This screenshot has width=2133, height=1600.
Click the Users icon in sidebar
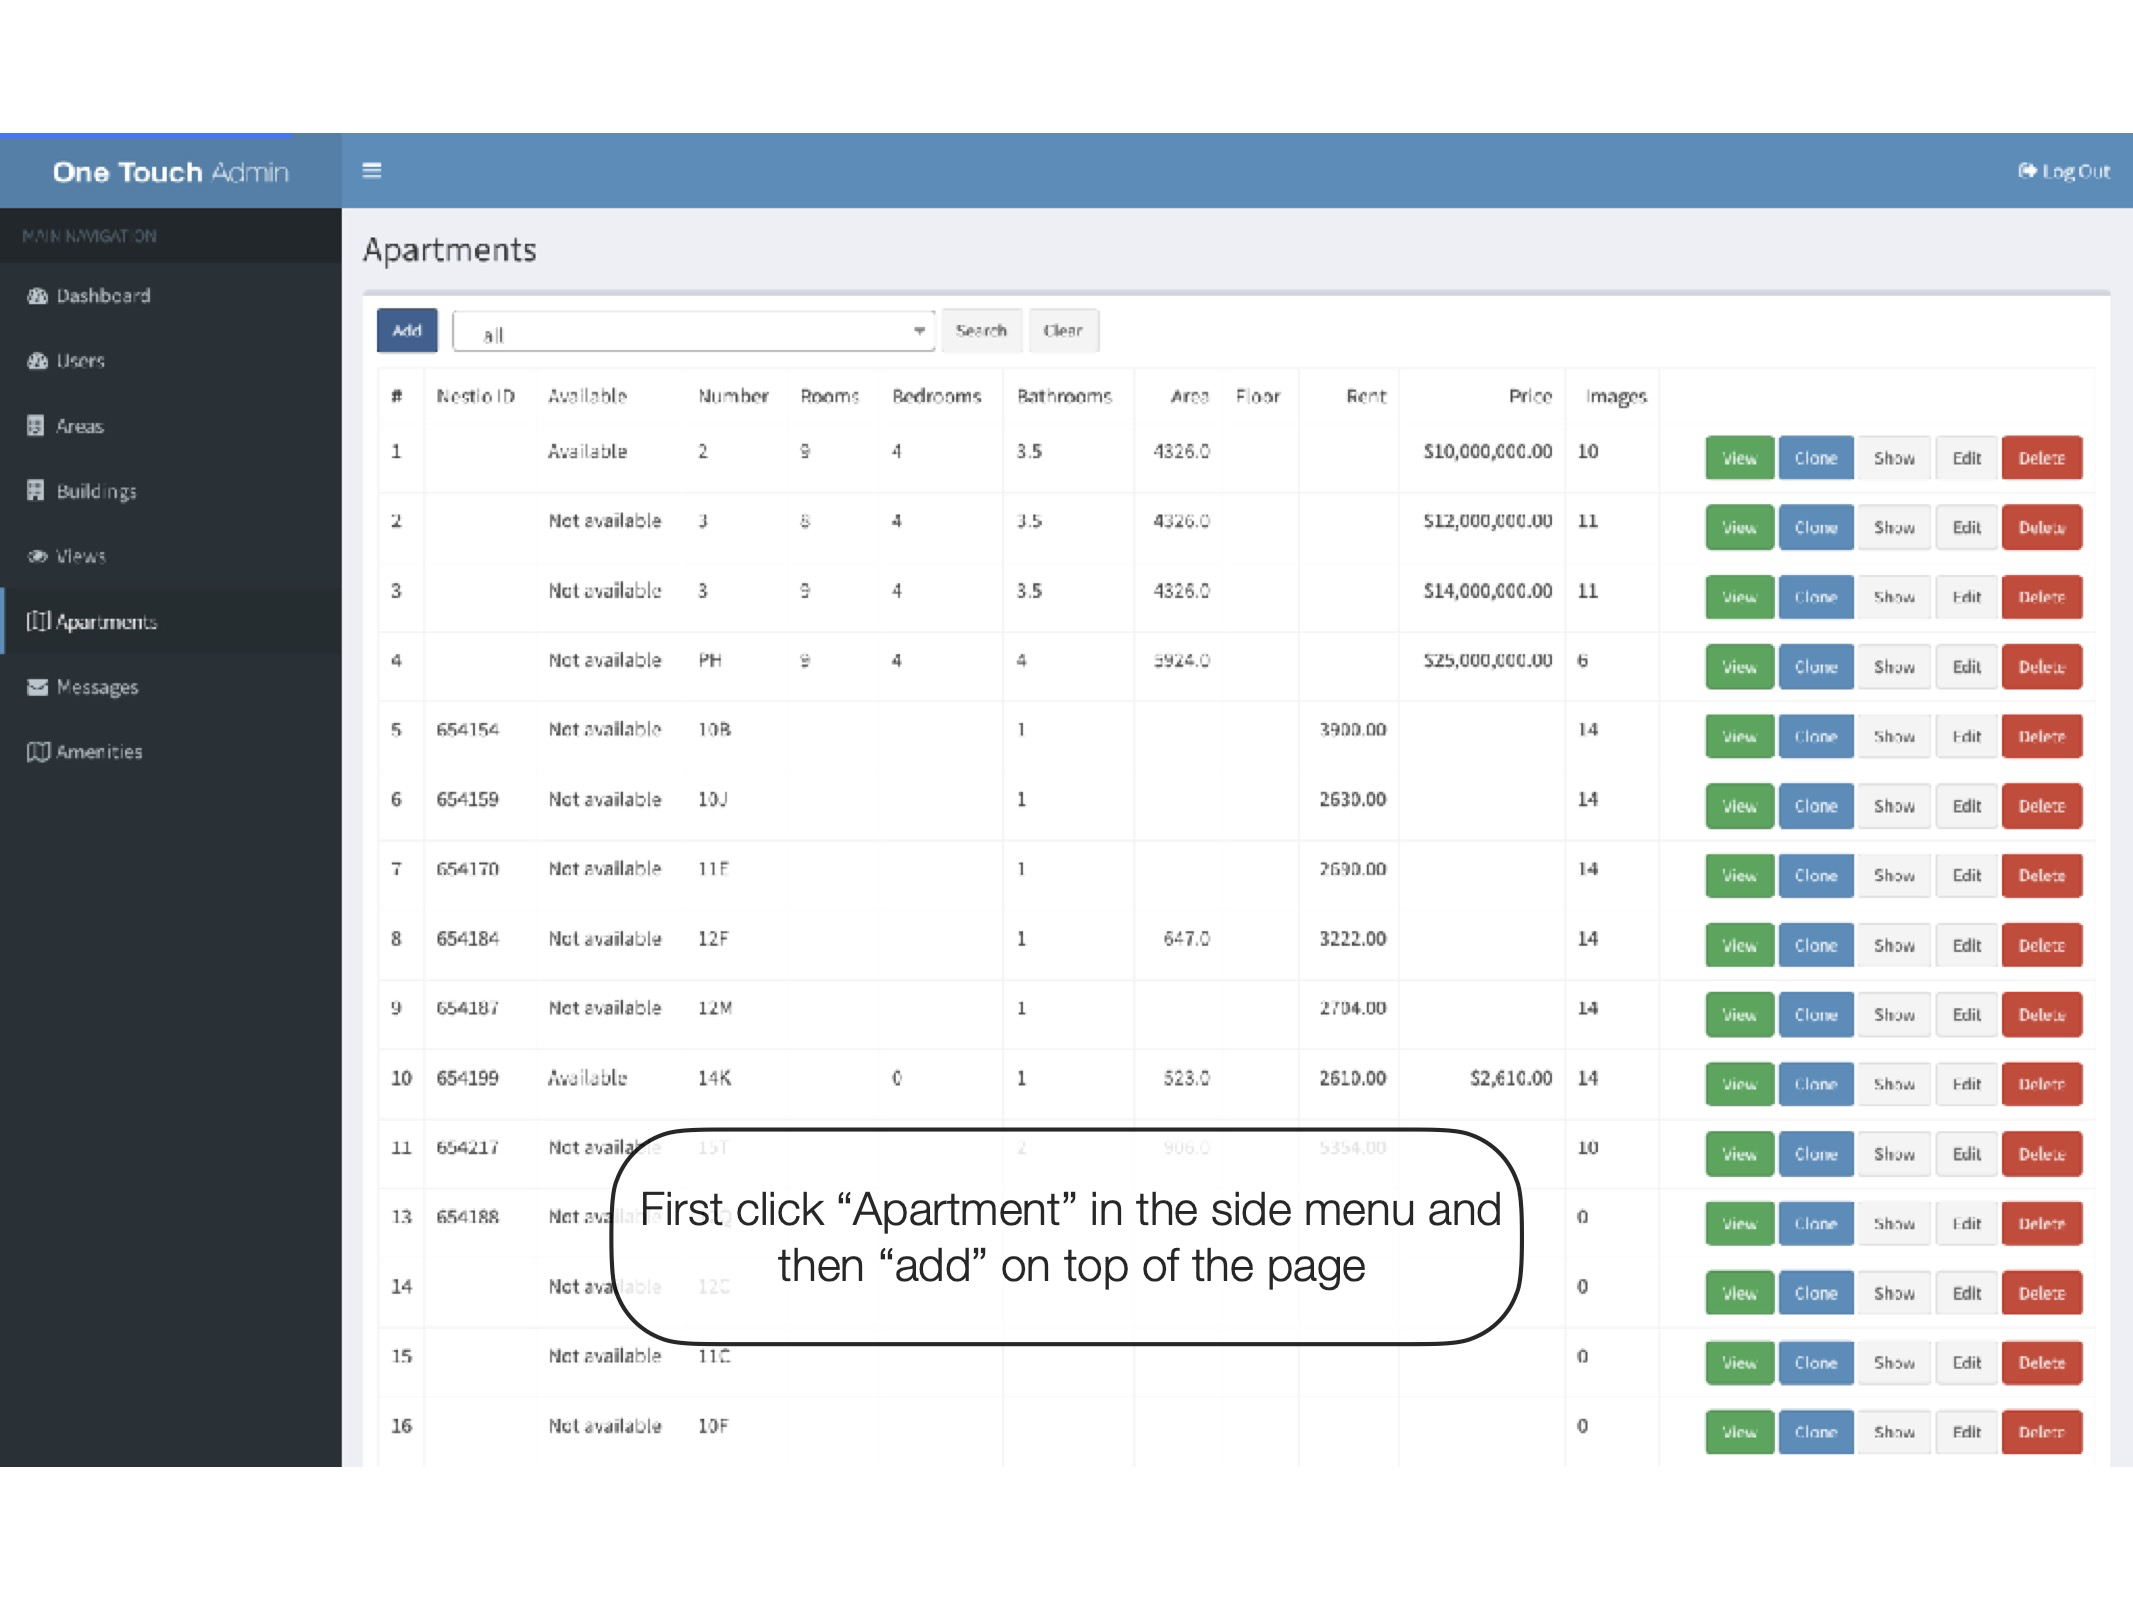coord(37,361)
